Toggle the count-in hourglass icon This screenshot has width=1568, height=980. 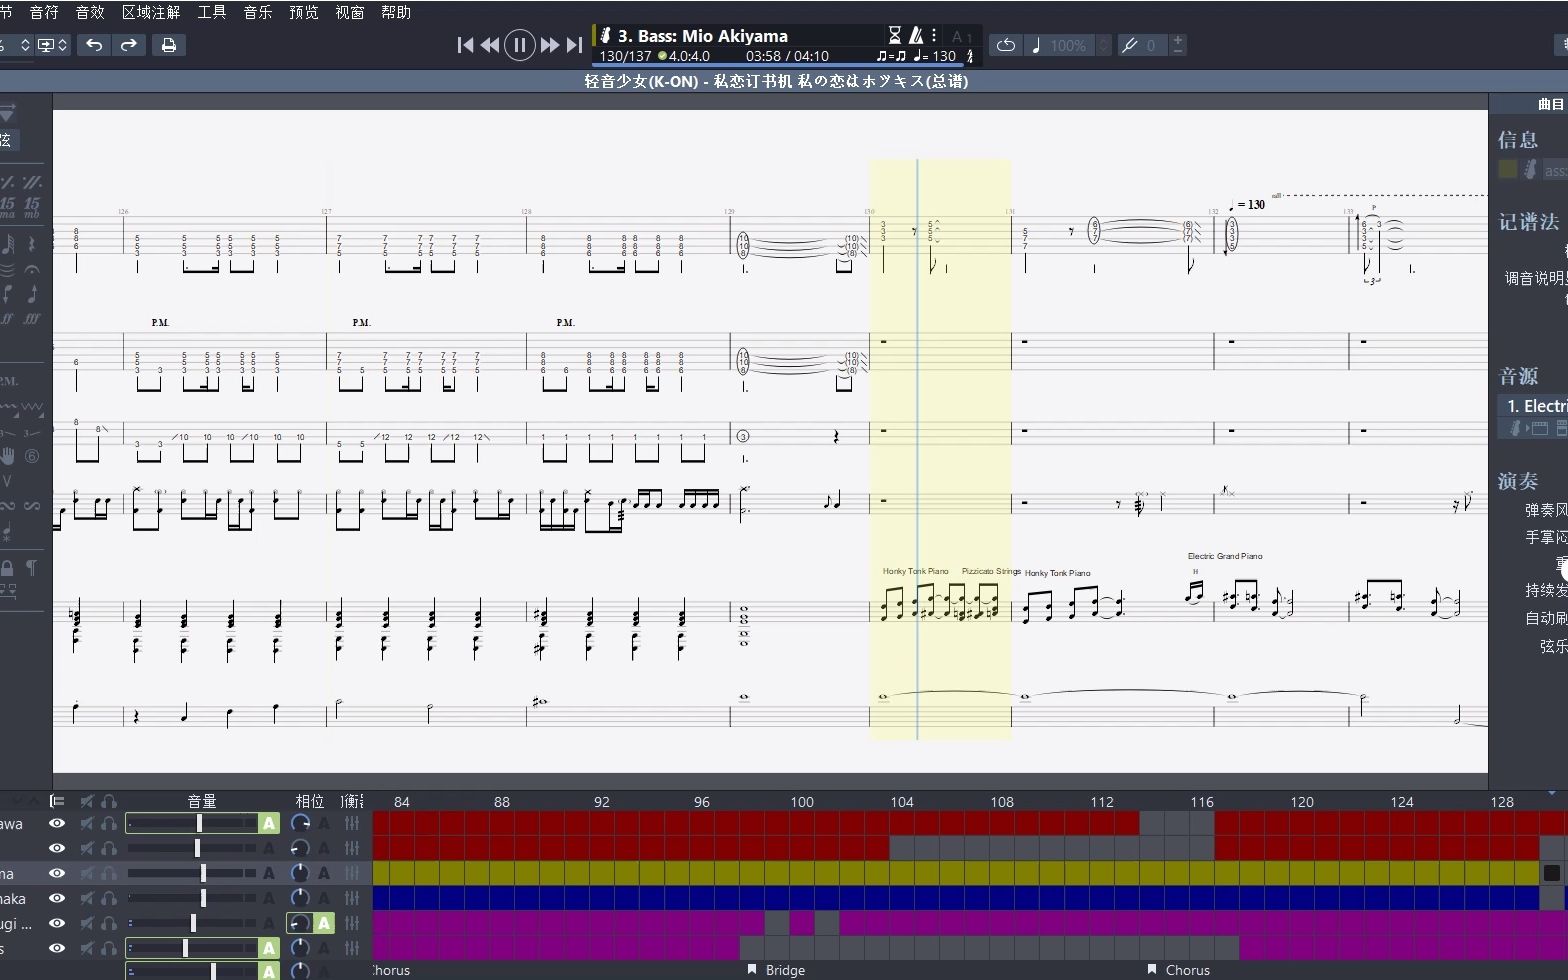click(x=895, y=36)
